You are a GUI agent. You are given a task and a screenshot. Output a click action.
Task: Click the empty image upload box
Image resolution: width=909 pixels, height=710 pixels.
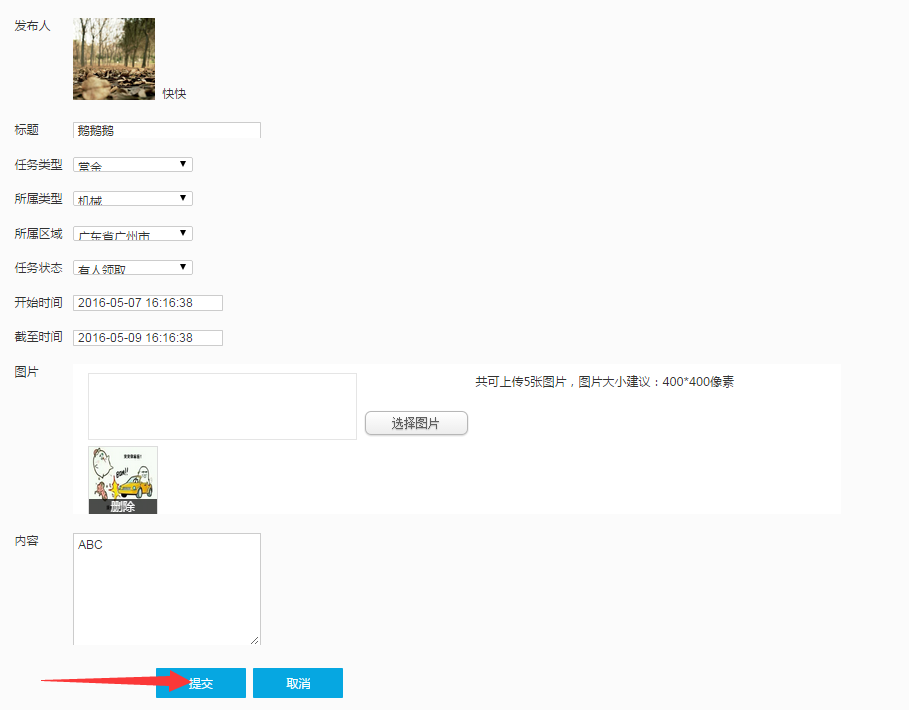(222, 406)
